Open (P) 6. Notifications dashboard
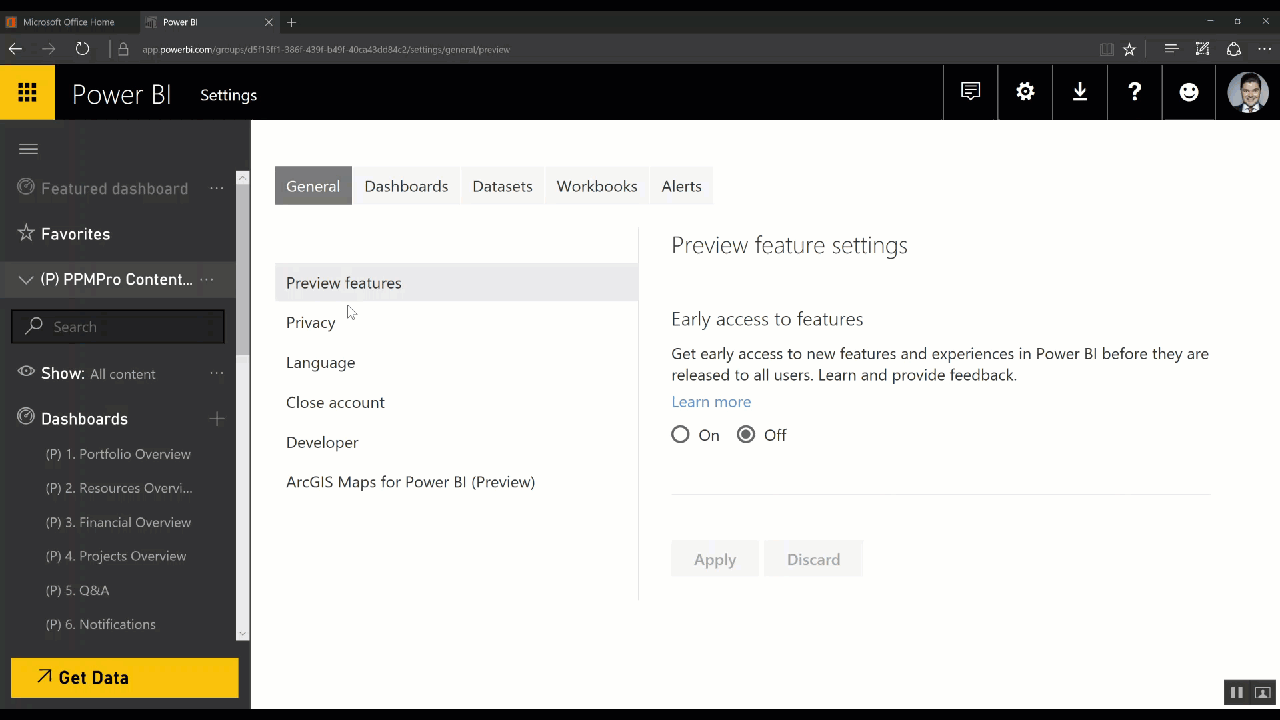 (101, 624)
